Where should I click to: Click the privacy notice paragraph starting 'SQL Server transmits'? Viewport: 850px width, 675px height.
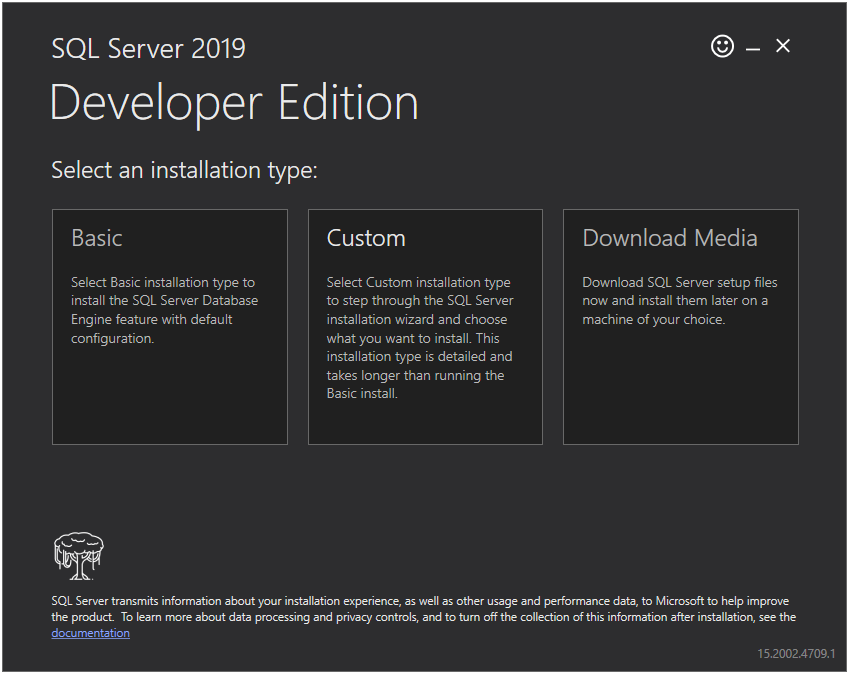click(x=424, y=616)
